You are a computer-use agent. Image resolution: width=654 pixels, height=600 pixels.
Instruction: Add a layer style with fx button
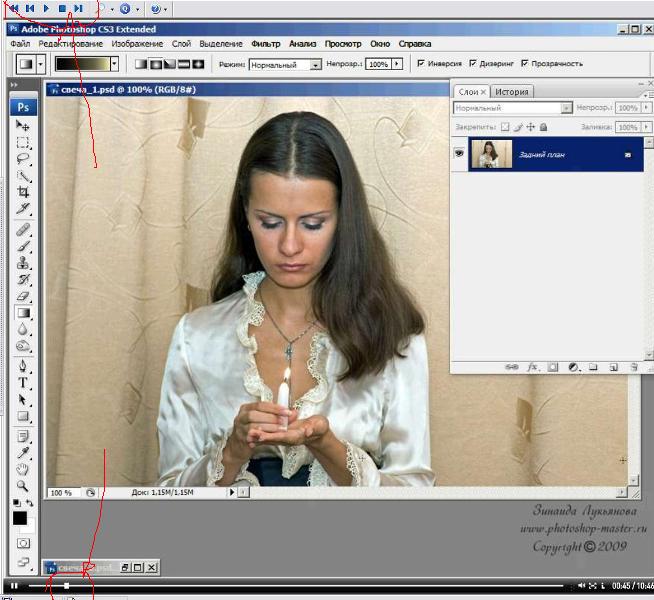click(532, 367)
